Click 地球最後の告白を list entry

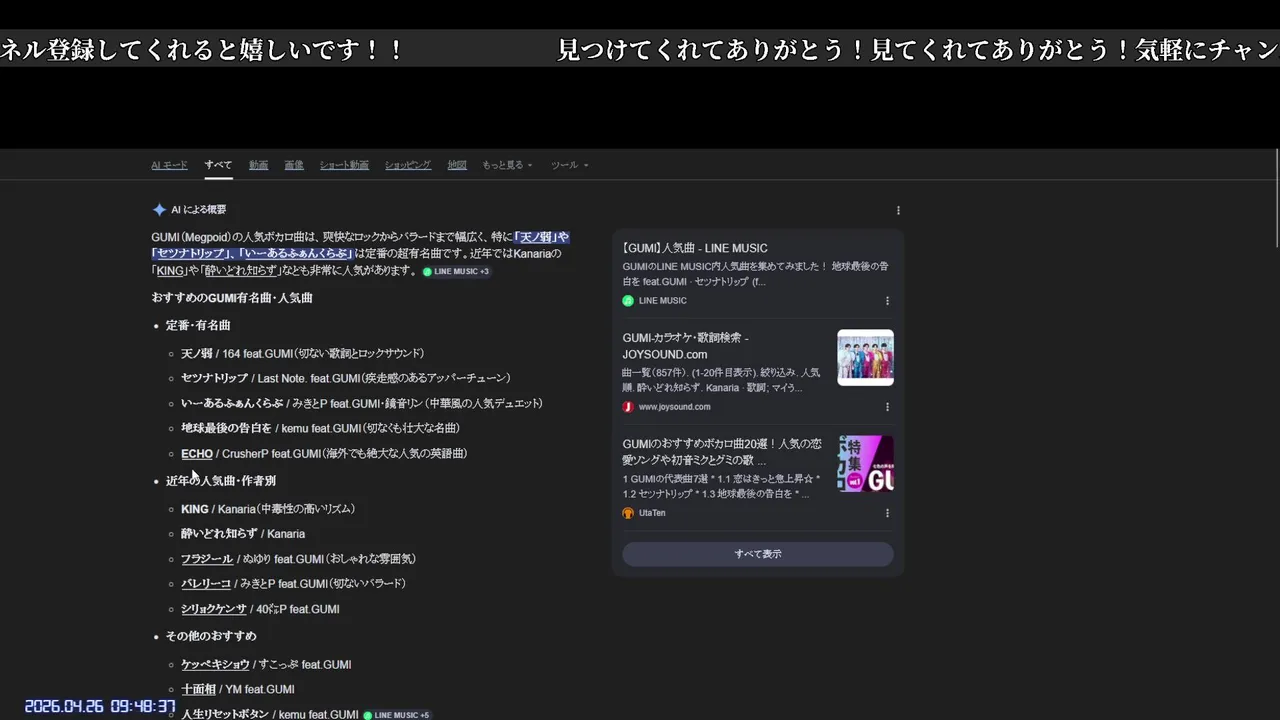[320, 428]
